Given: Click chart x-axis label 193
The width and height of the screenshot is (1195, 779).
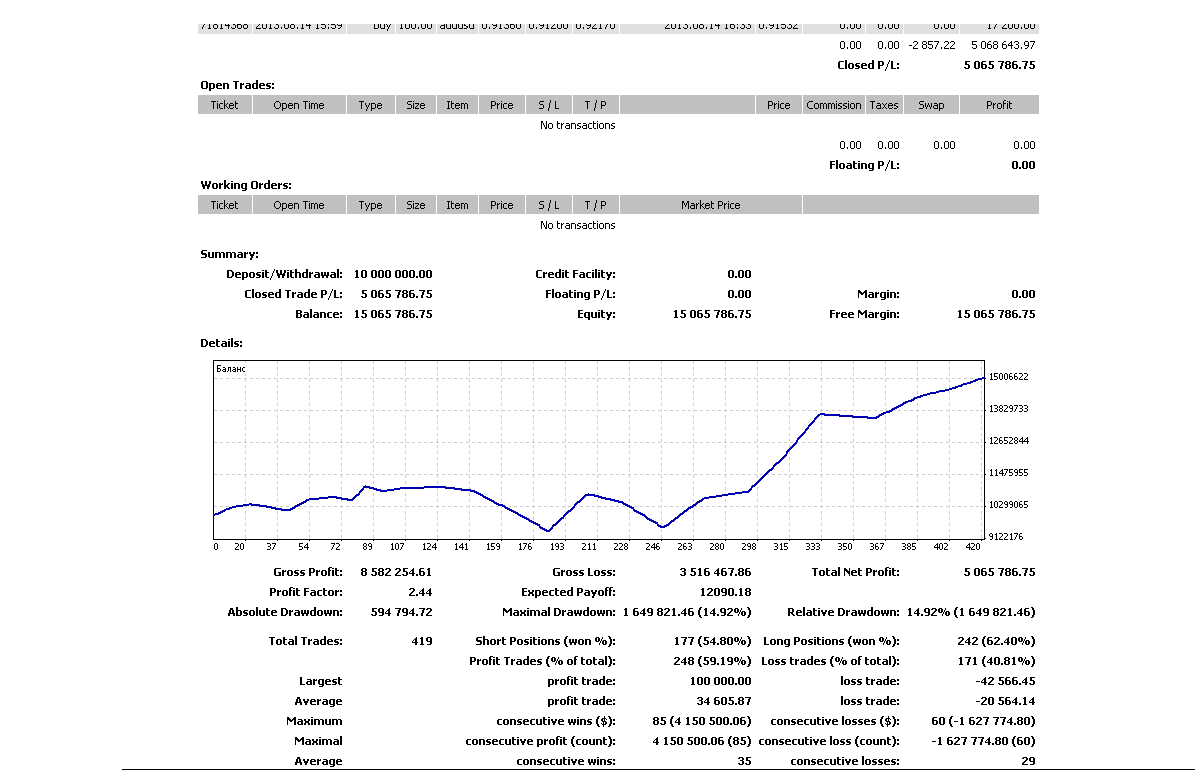Looking at the screenshot, I should point(557,547).
